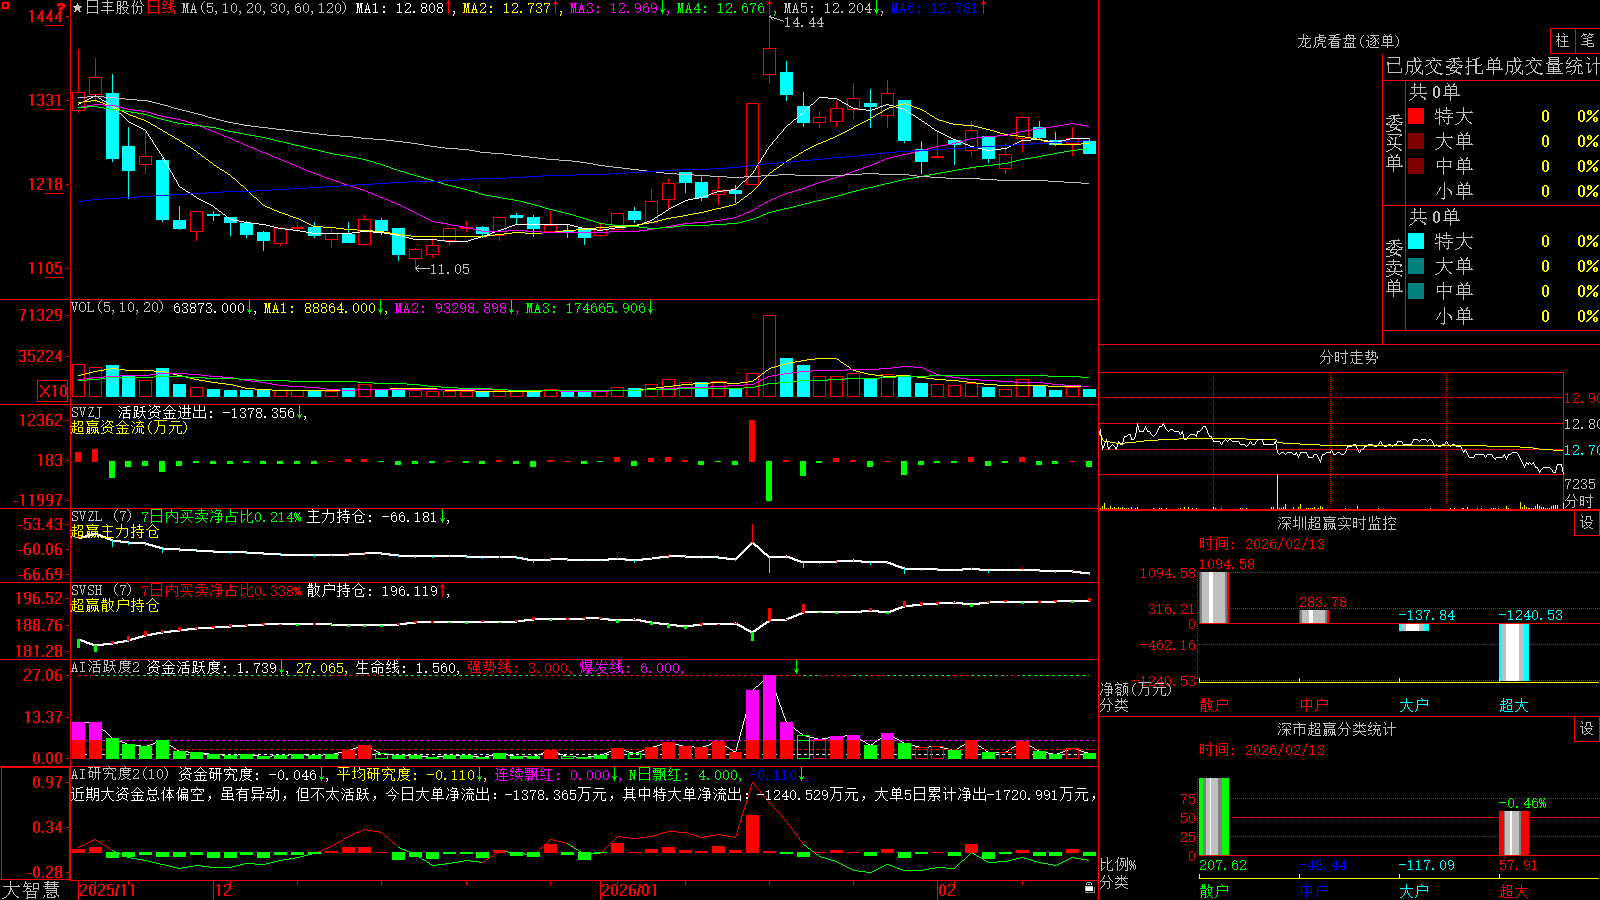Click the MA(5,10,20,30,60,120) indicator parameters
Viewport: 1600px width, 900px height.
pyautogui.click(x=264, y=8)
